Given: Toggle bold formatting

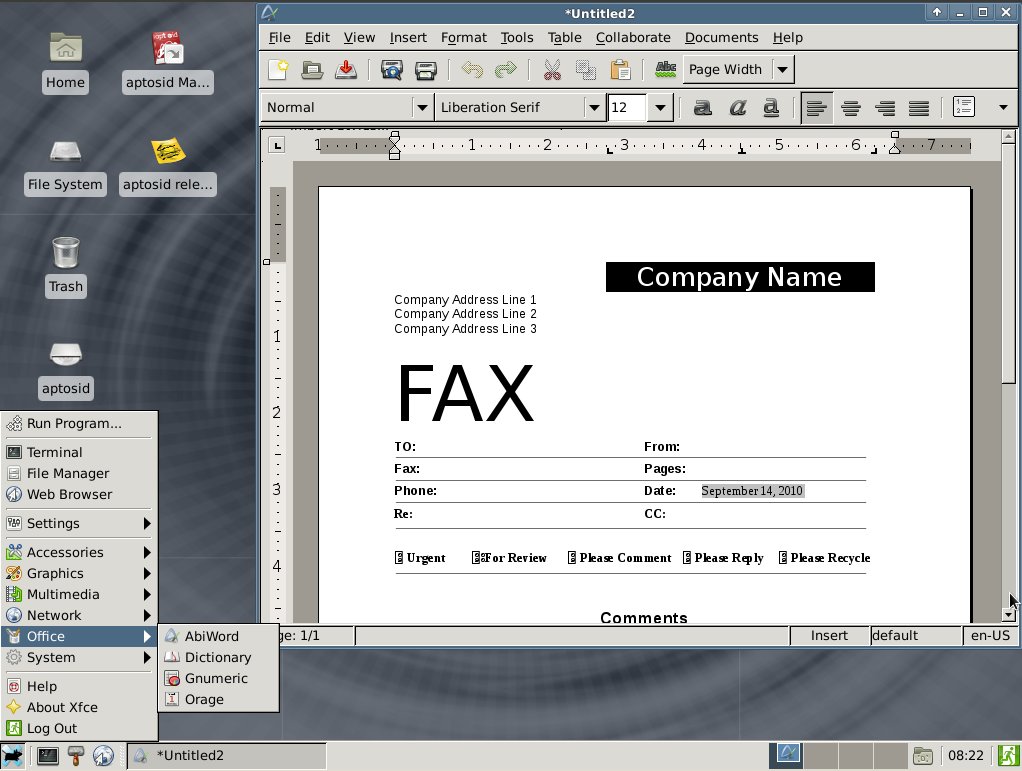Looking at the screenshot, I should (x=703, y=107).
